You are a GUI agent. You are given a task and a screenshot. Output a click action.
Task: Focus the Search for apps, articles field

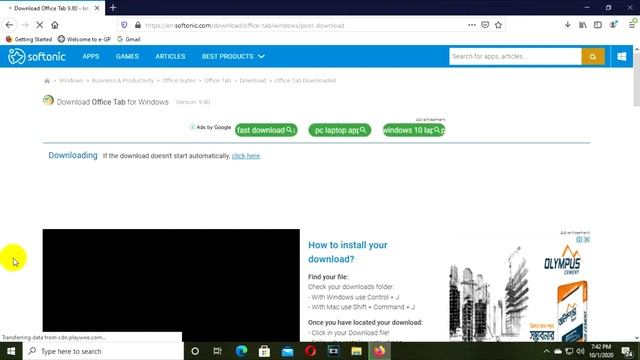tap(515, 56)
